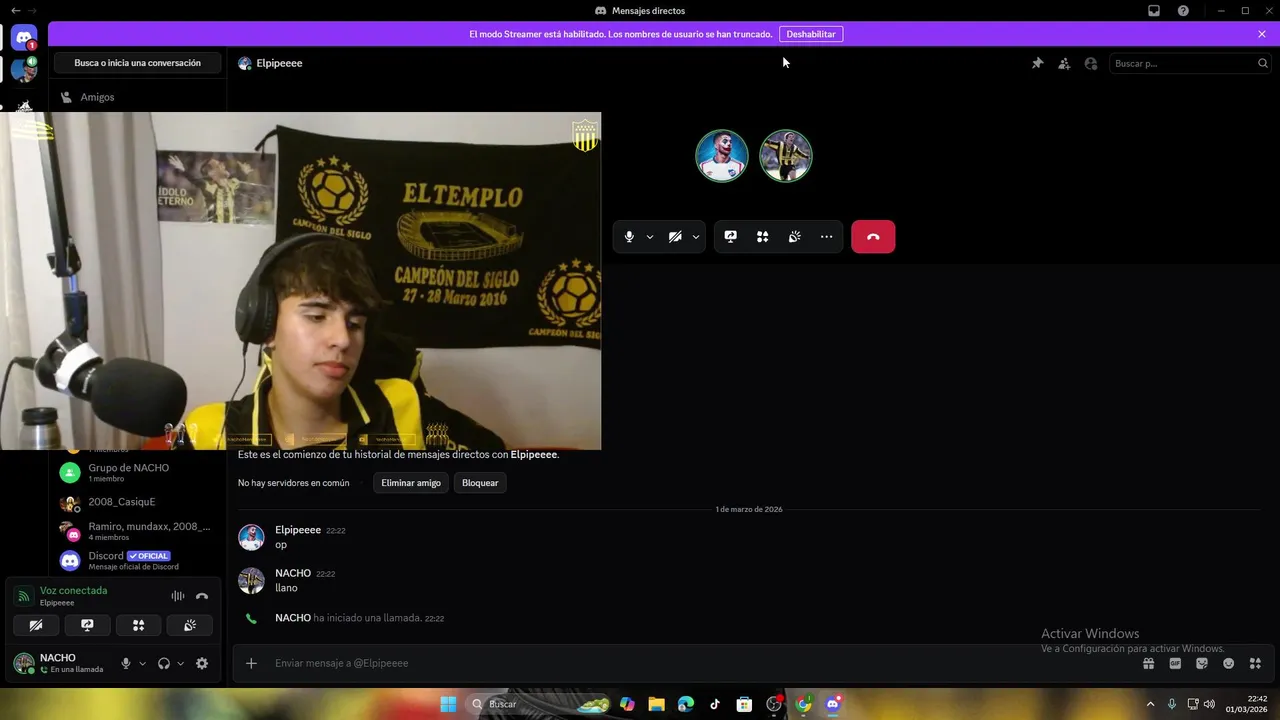Share screen from the voice panel
The width and height of the screenshot is (1280, 720).
87,626
